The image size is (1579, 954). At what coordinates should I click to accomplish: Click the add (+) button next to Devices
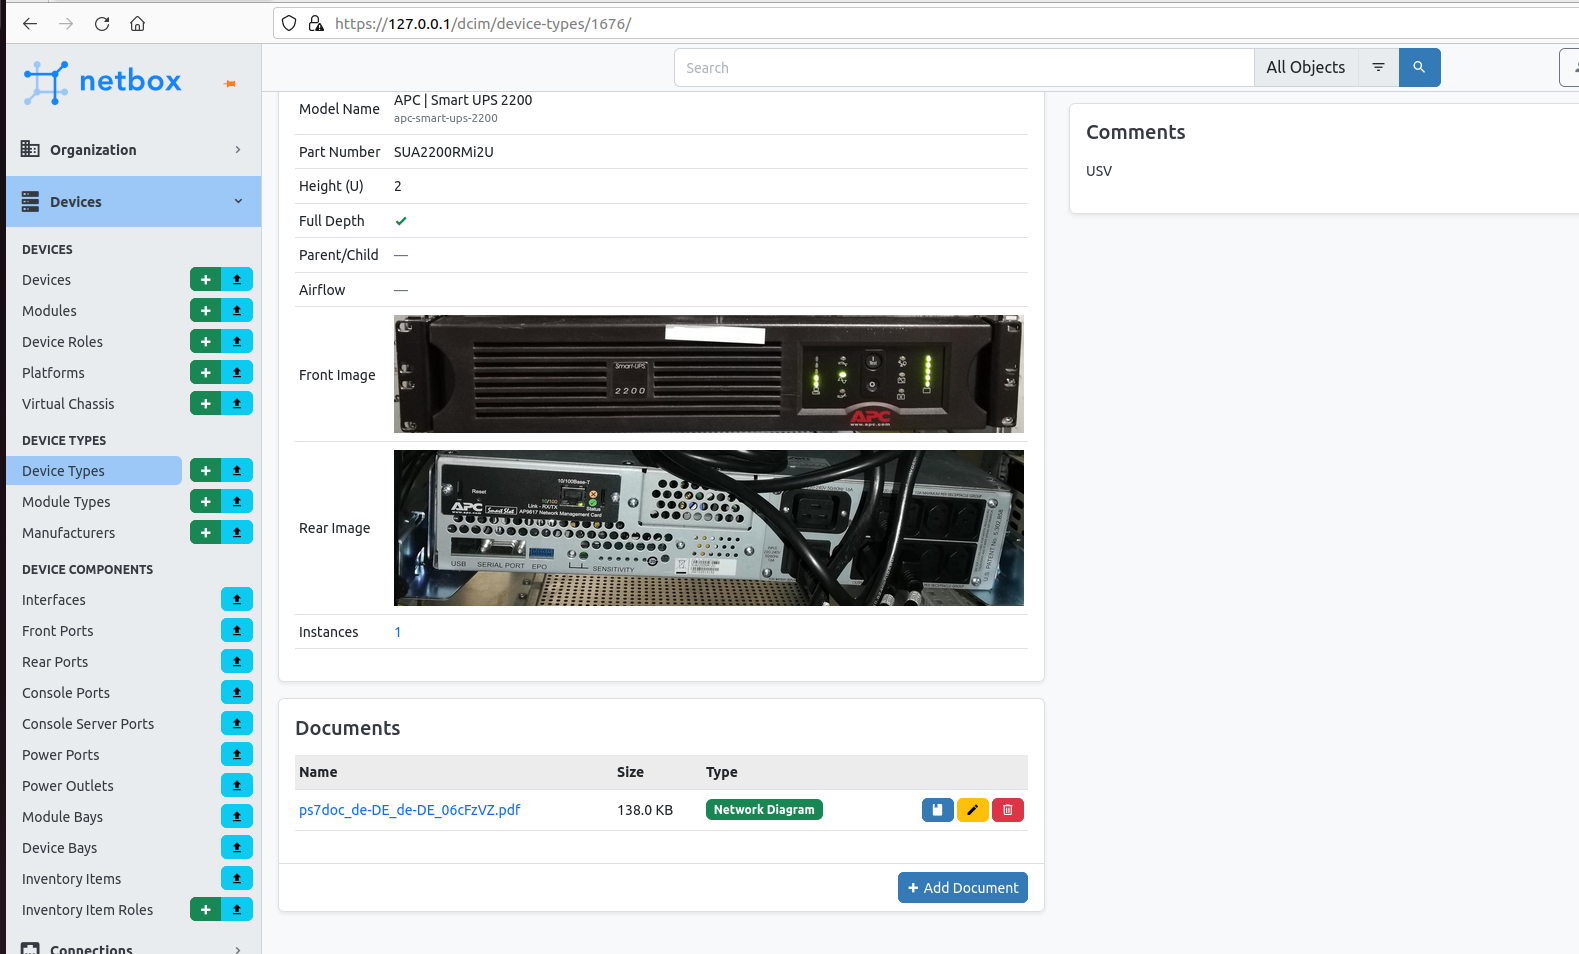point(205,280)
